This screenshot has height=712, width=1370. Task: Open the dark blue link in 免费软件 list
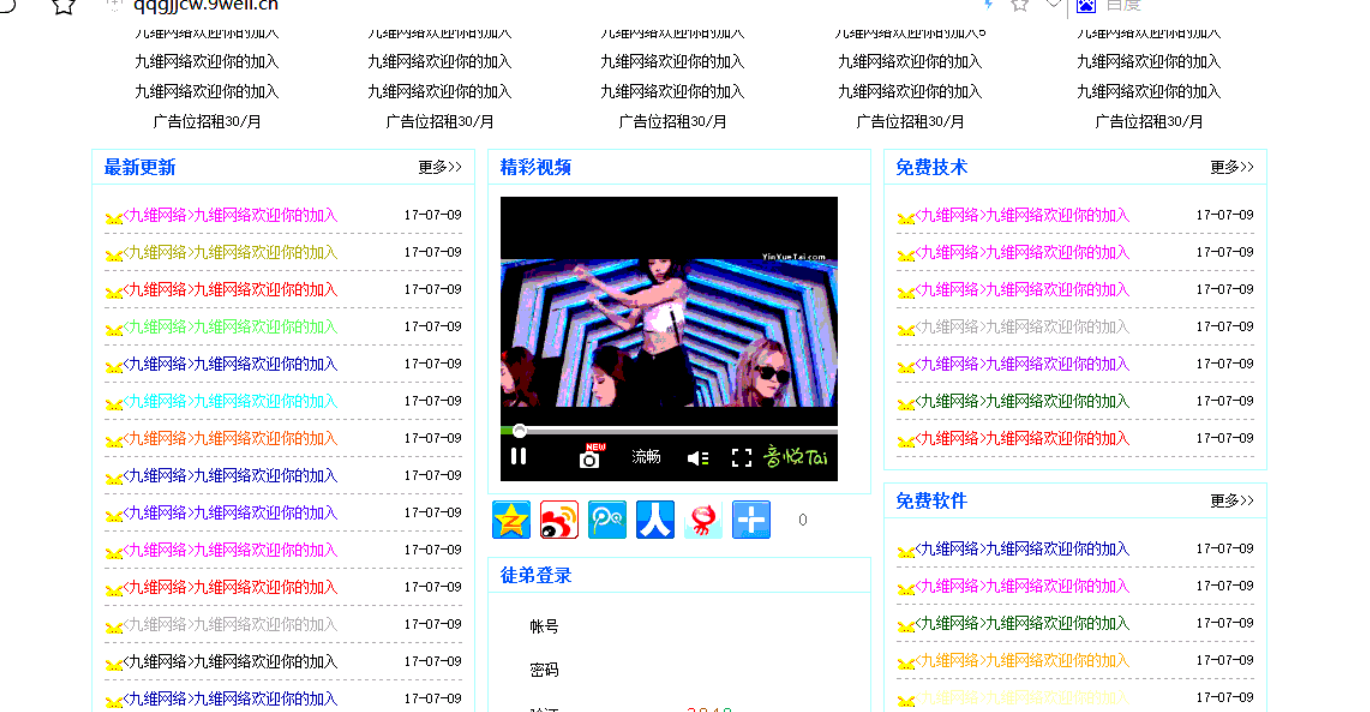tap(1022, 549)
